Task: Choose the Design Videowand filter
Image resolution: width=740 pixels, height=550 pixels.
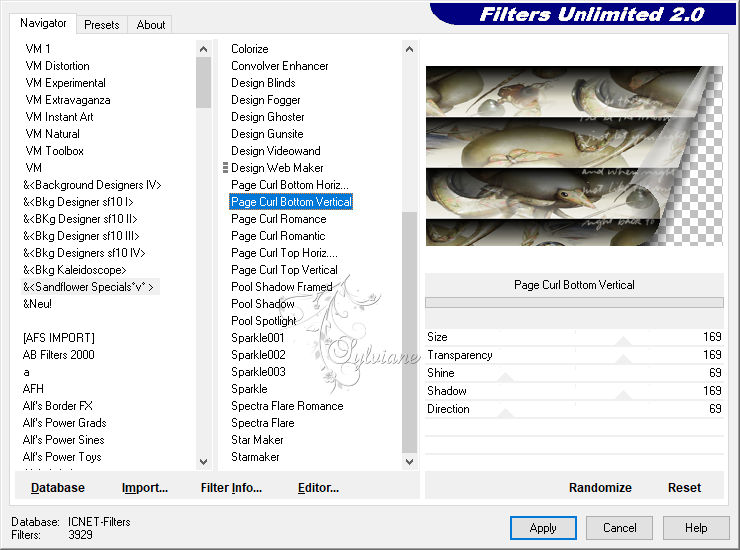Action: pos(276,151)
